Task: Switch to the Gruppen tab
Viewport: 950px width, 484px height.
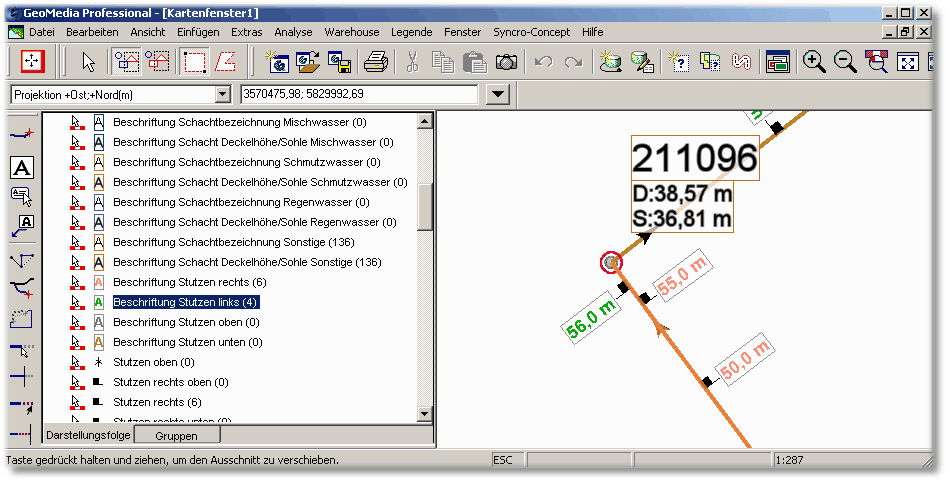Action: click(176, 436)
